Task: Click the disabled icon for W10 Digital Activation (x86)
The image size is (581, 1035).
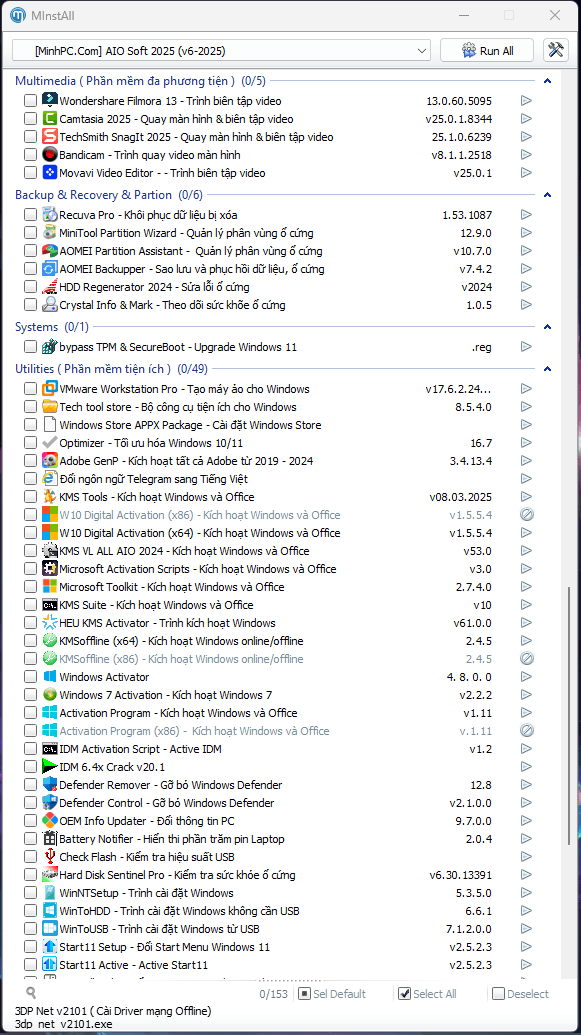Action: [x=526, y=515]
